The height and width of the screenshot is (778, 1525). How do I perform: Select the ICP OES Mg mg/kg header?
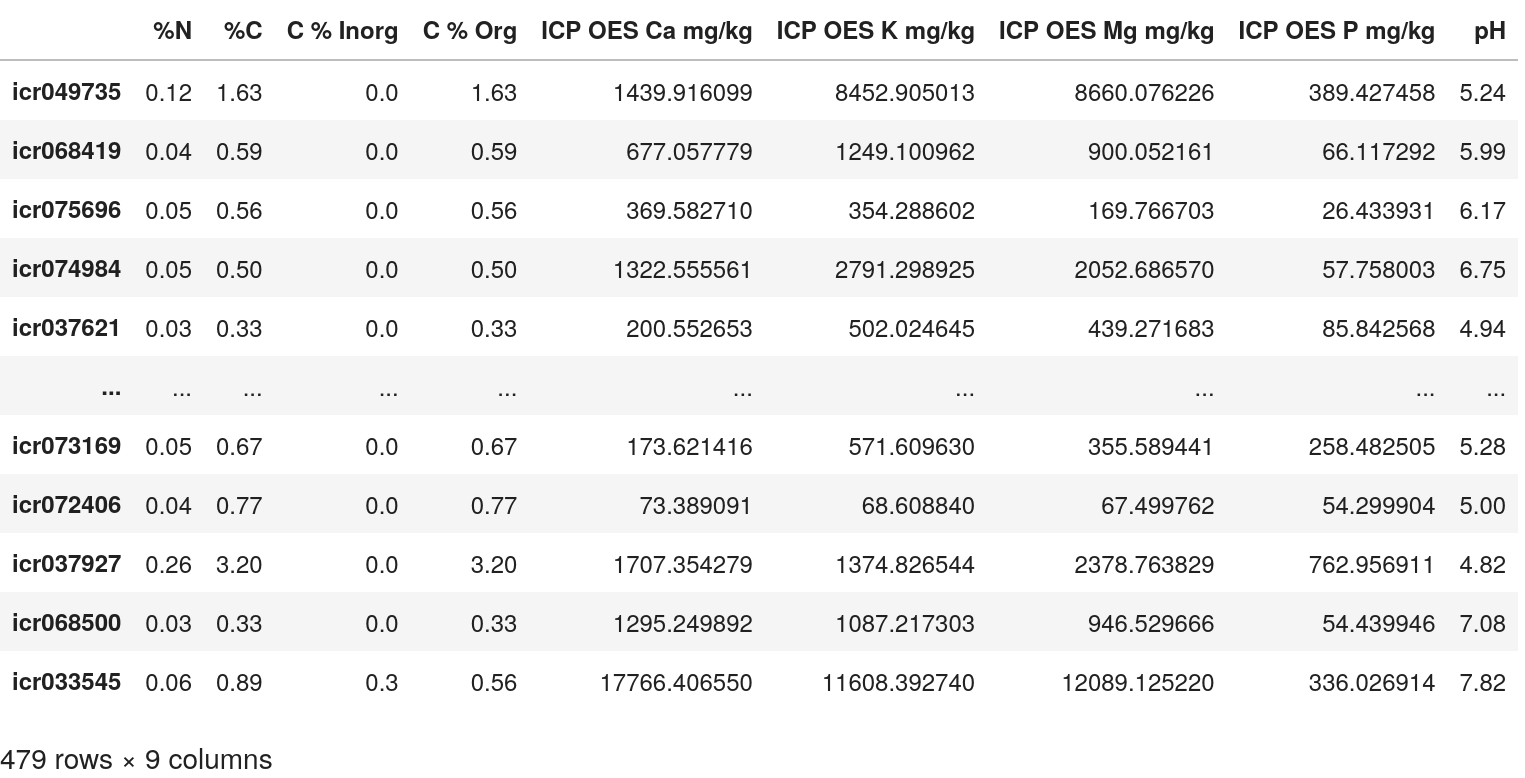coord(1105,31)
